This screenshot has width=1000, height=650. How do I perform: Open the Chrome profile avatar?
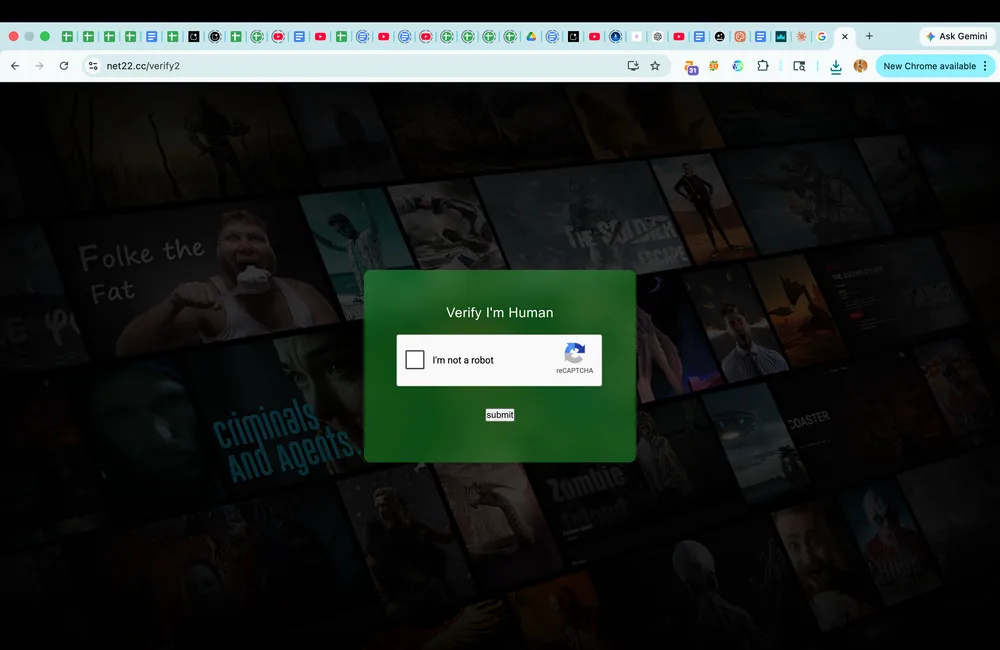860,66
